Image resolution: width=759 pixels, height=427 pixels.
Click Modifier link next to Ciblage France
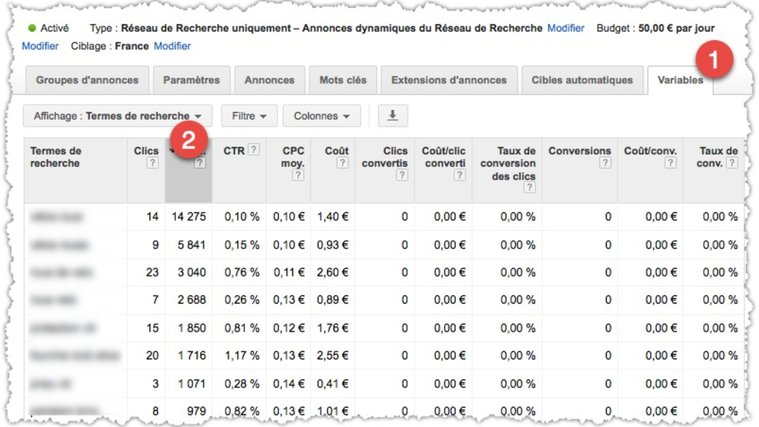[172, 46]
